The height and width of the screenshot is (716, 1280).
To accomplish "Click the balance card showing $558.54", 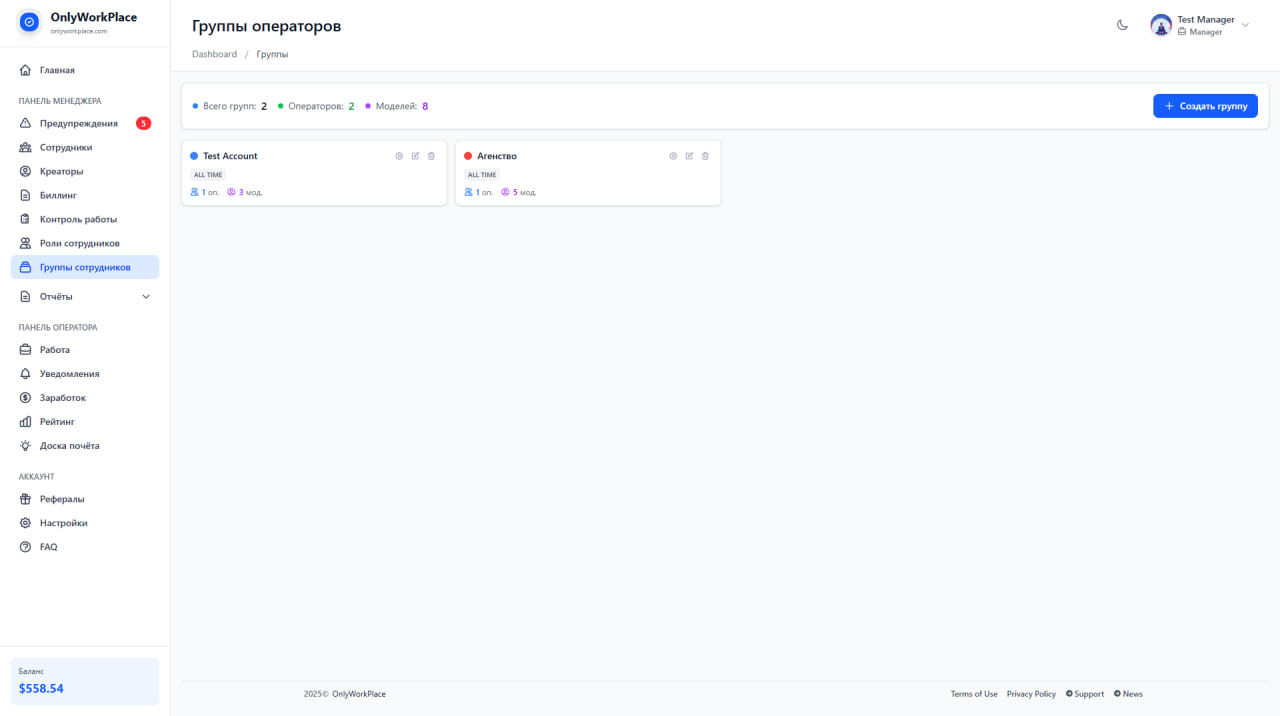I will (x=83, y=680).
